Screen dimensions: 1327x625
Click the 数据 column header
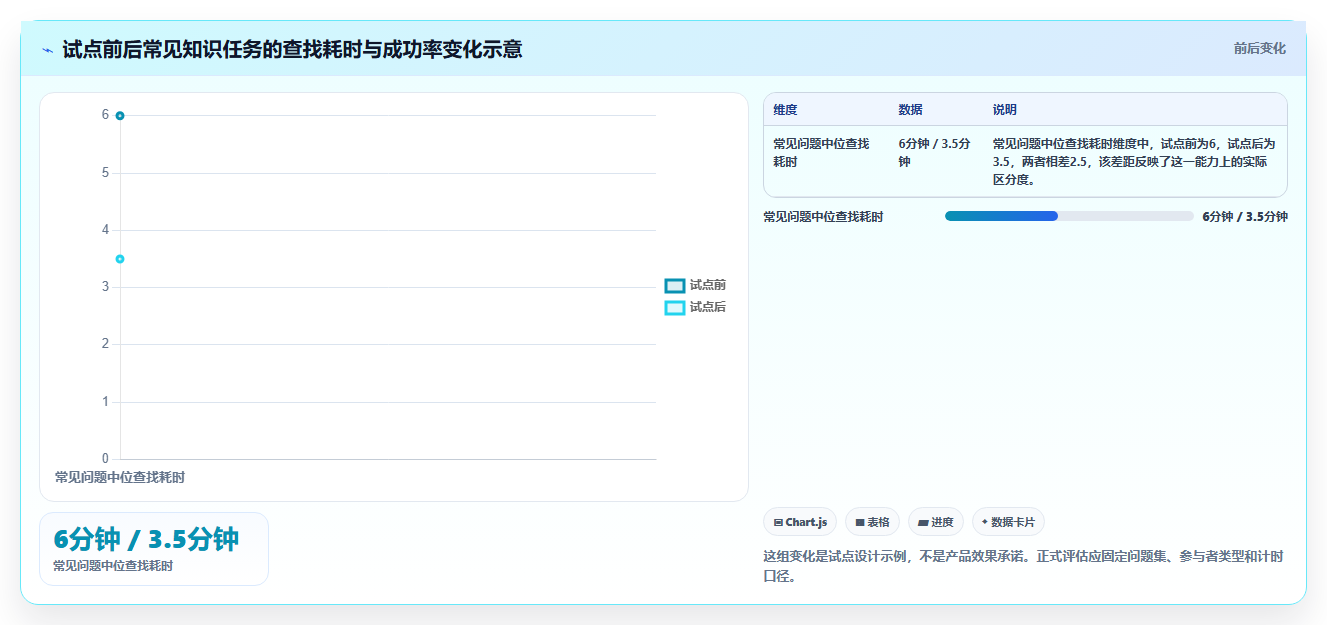(x=910, y=110)
